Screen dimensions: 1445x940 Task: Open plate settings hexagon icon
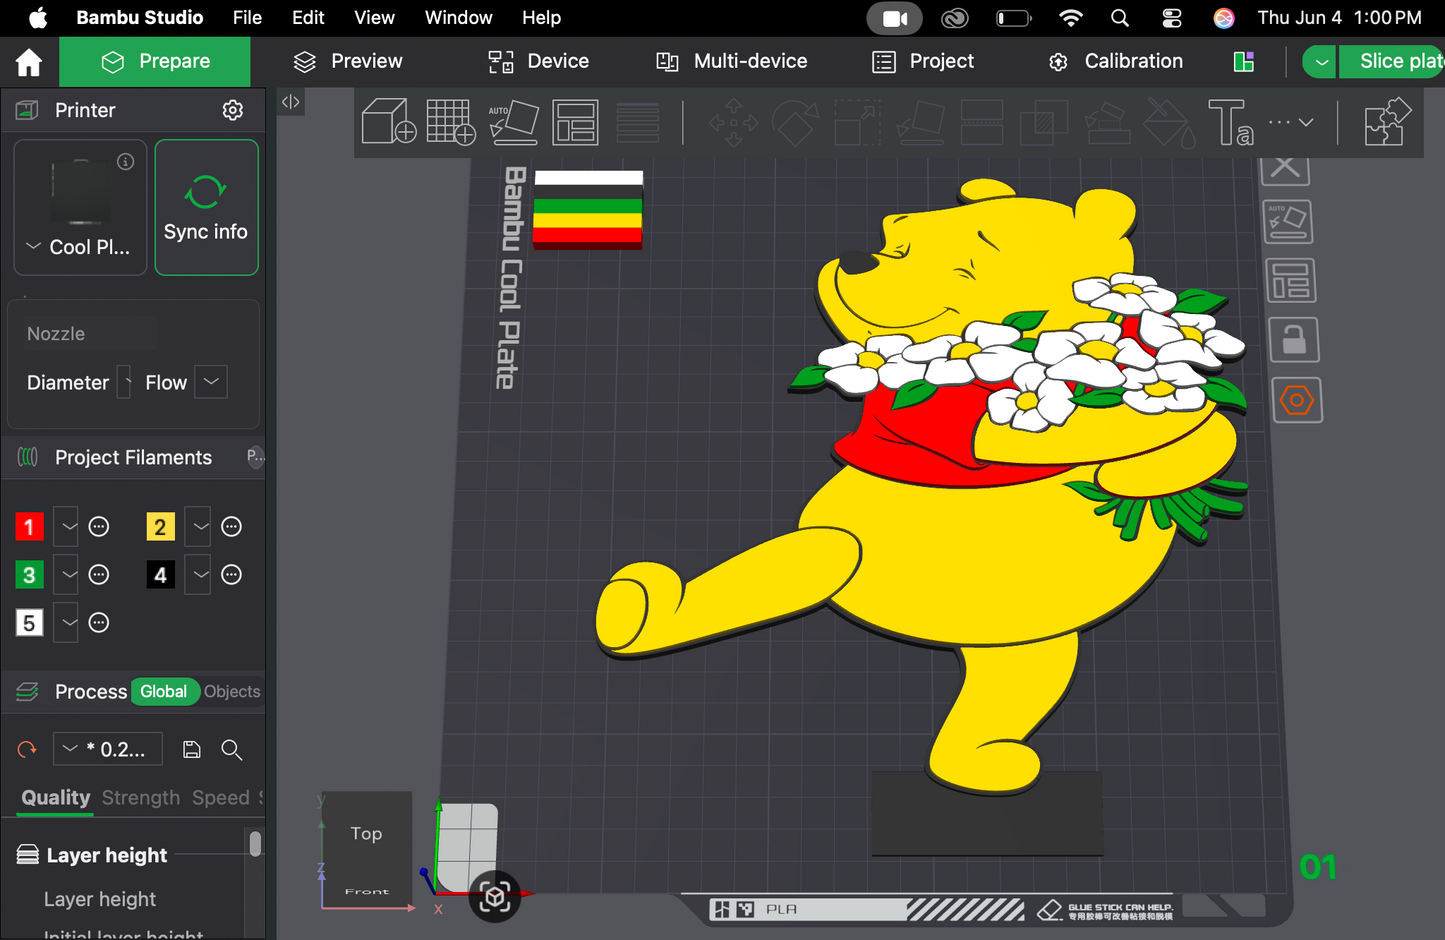click(x=1297, y=400)
